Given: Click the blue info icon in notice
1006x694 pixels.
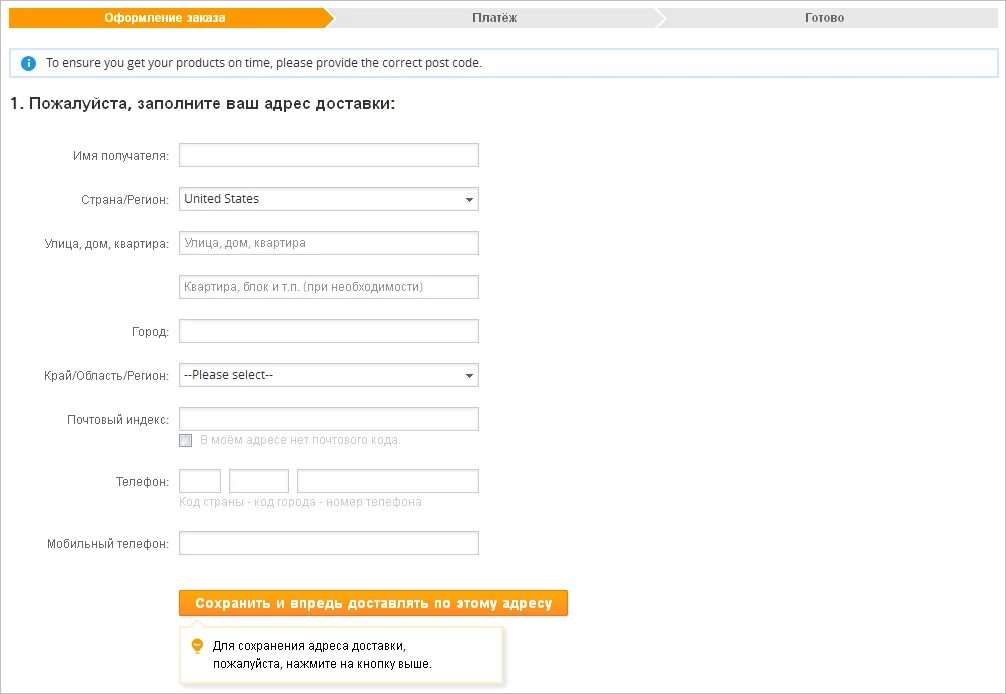Looking at the screenshot, I should [x=28, y=63].
